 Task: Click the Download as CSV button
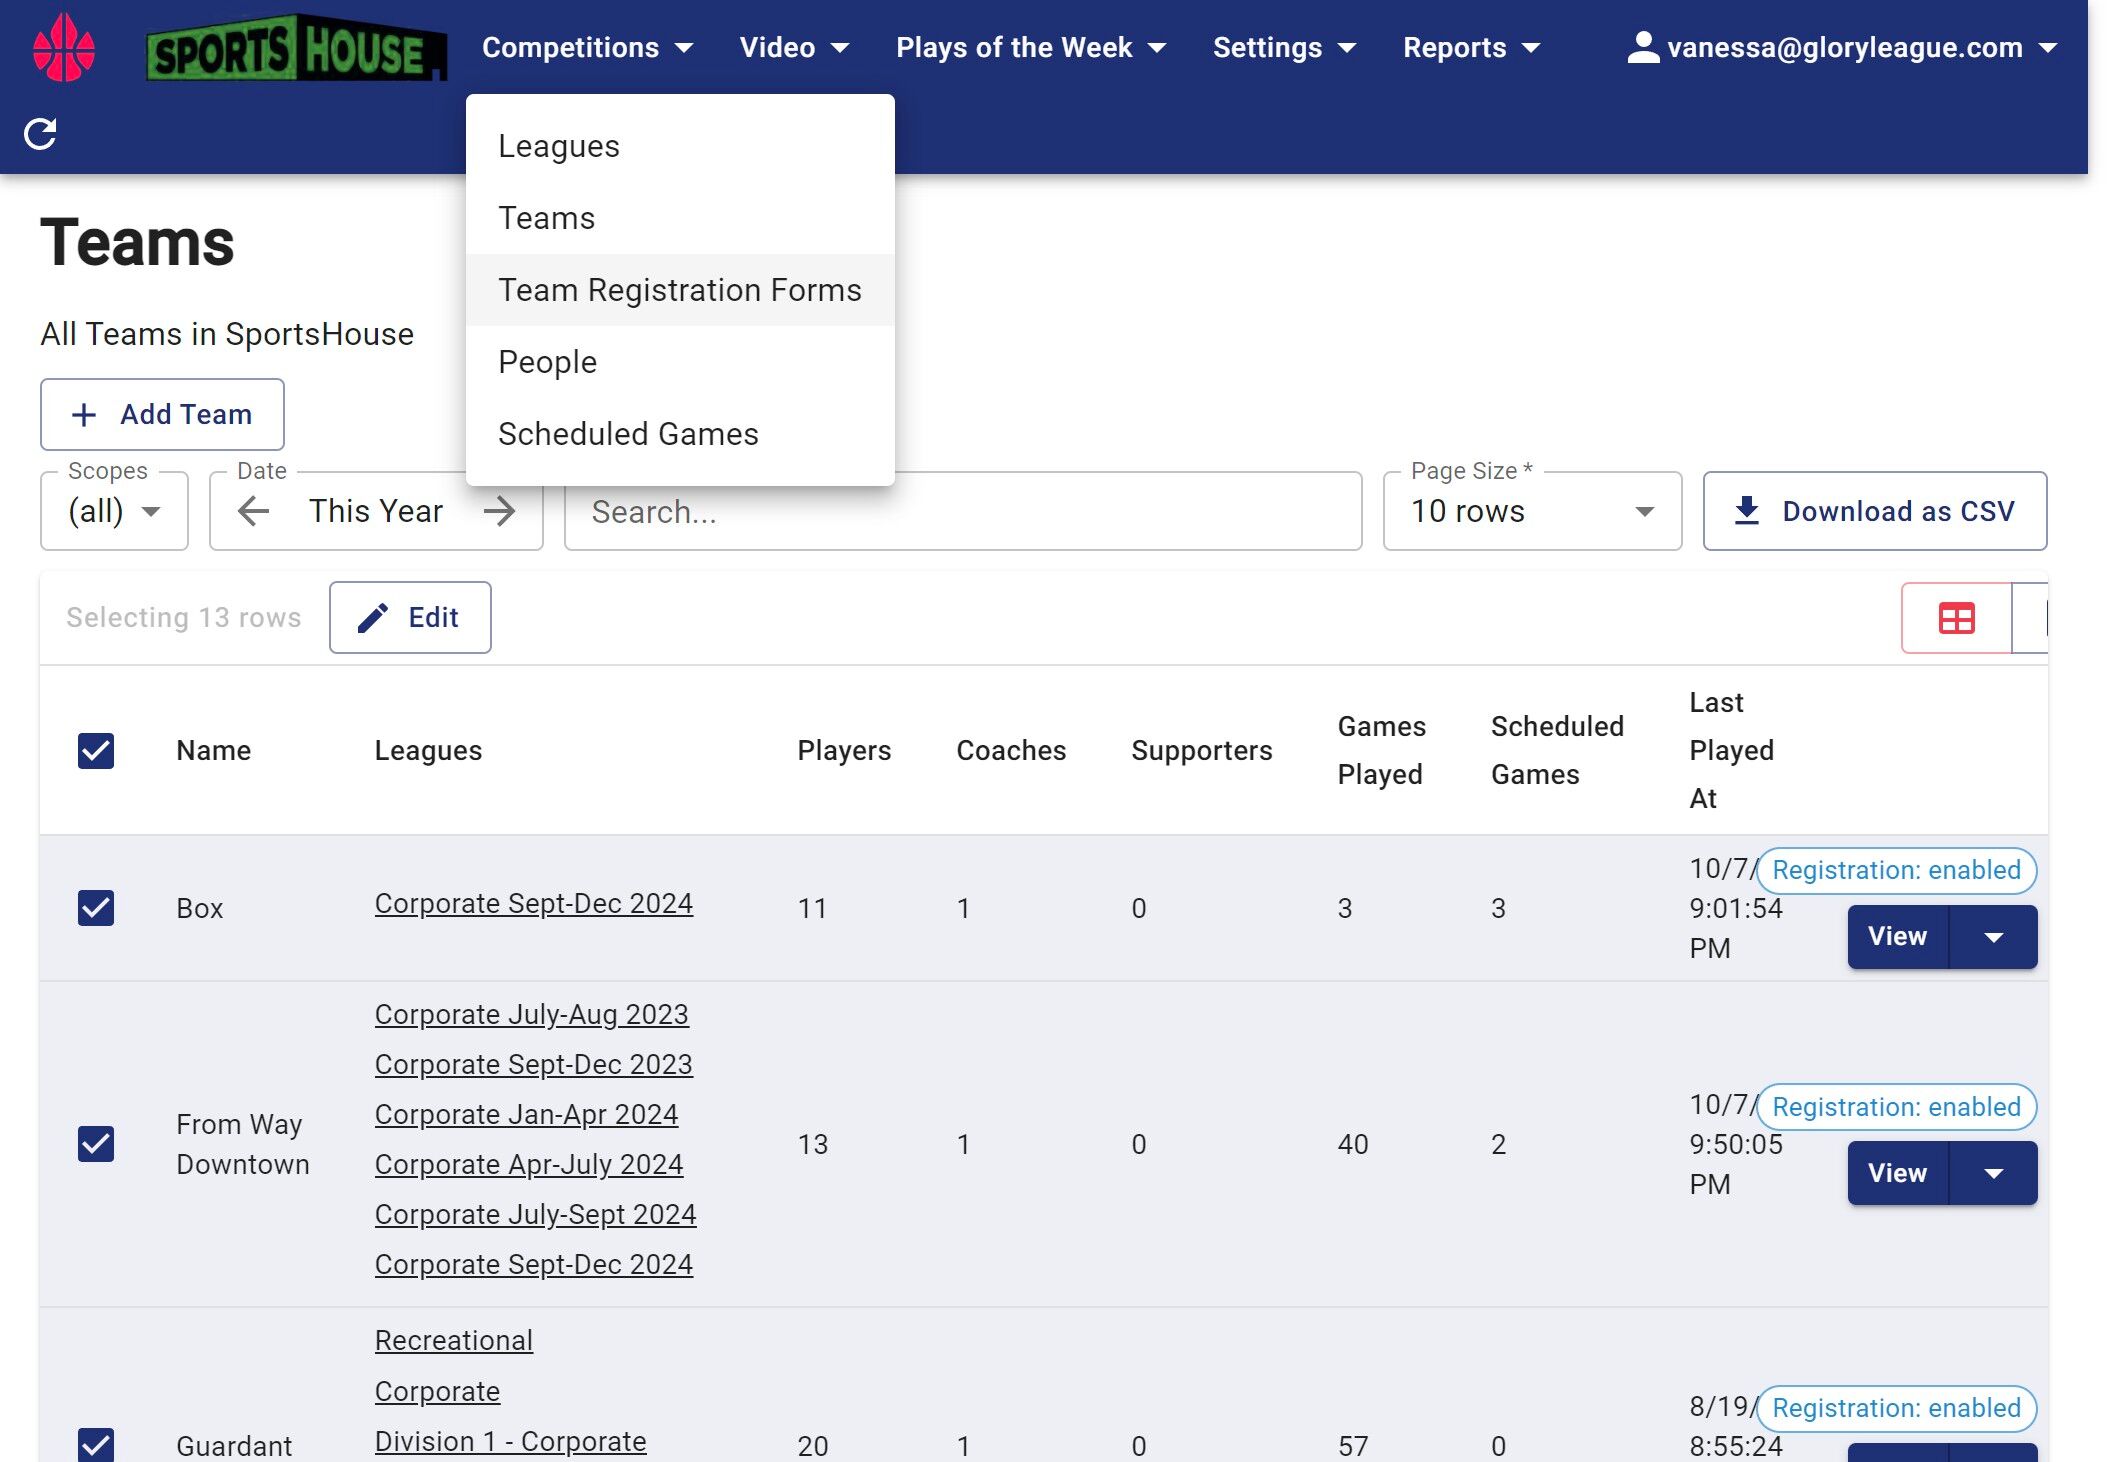click(x=1874, y=511)
